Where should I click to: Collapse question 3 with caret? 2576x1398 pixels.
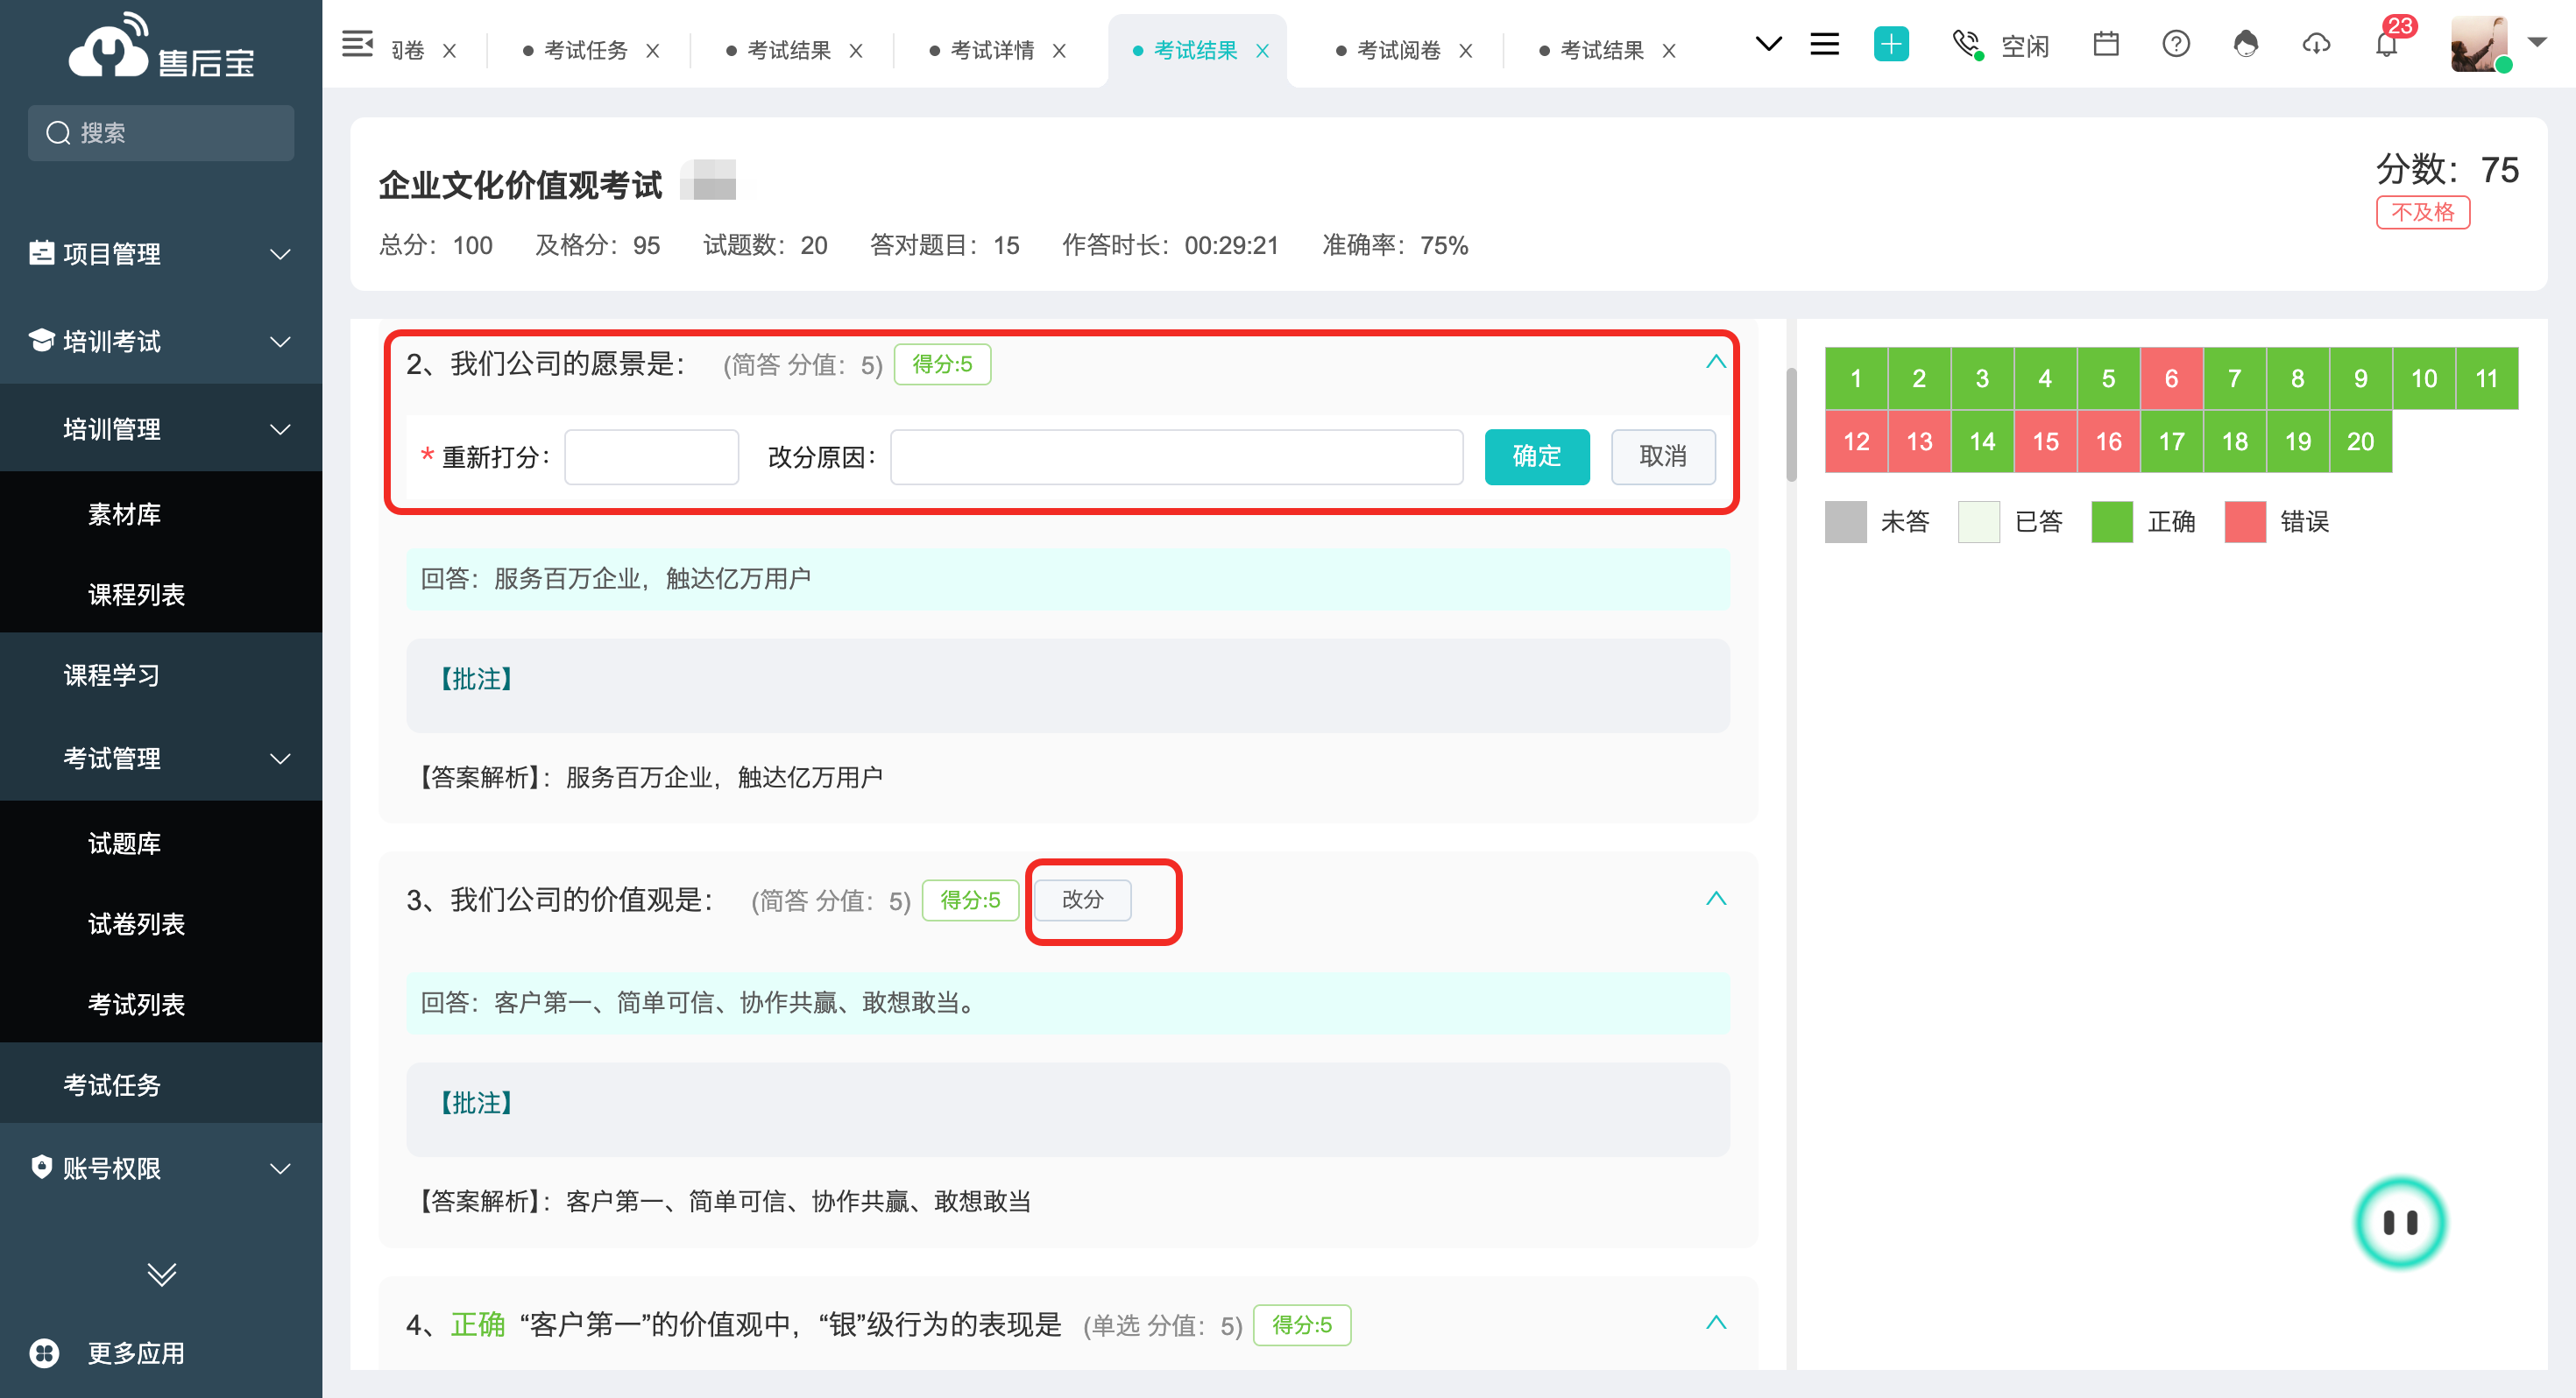[1715, 899]
